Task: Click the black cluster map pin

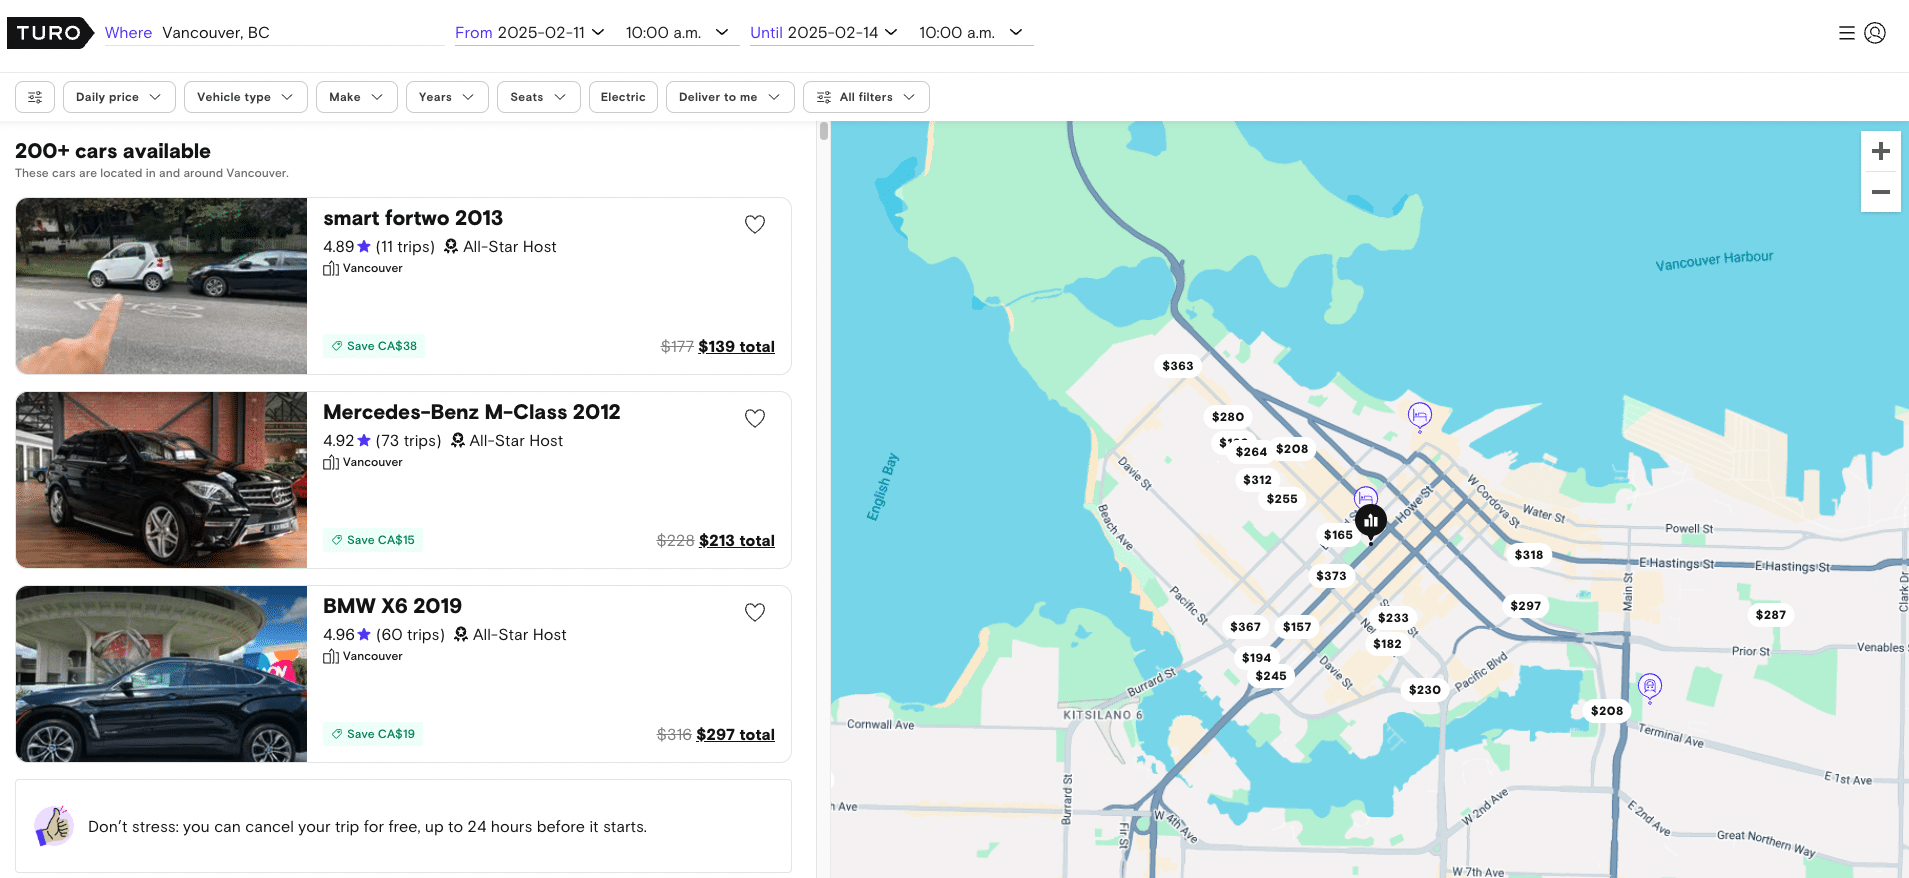Action: point(1370,521)
